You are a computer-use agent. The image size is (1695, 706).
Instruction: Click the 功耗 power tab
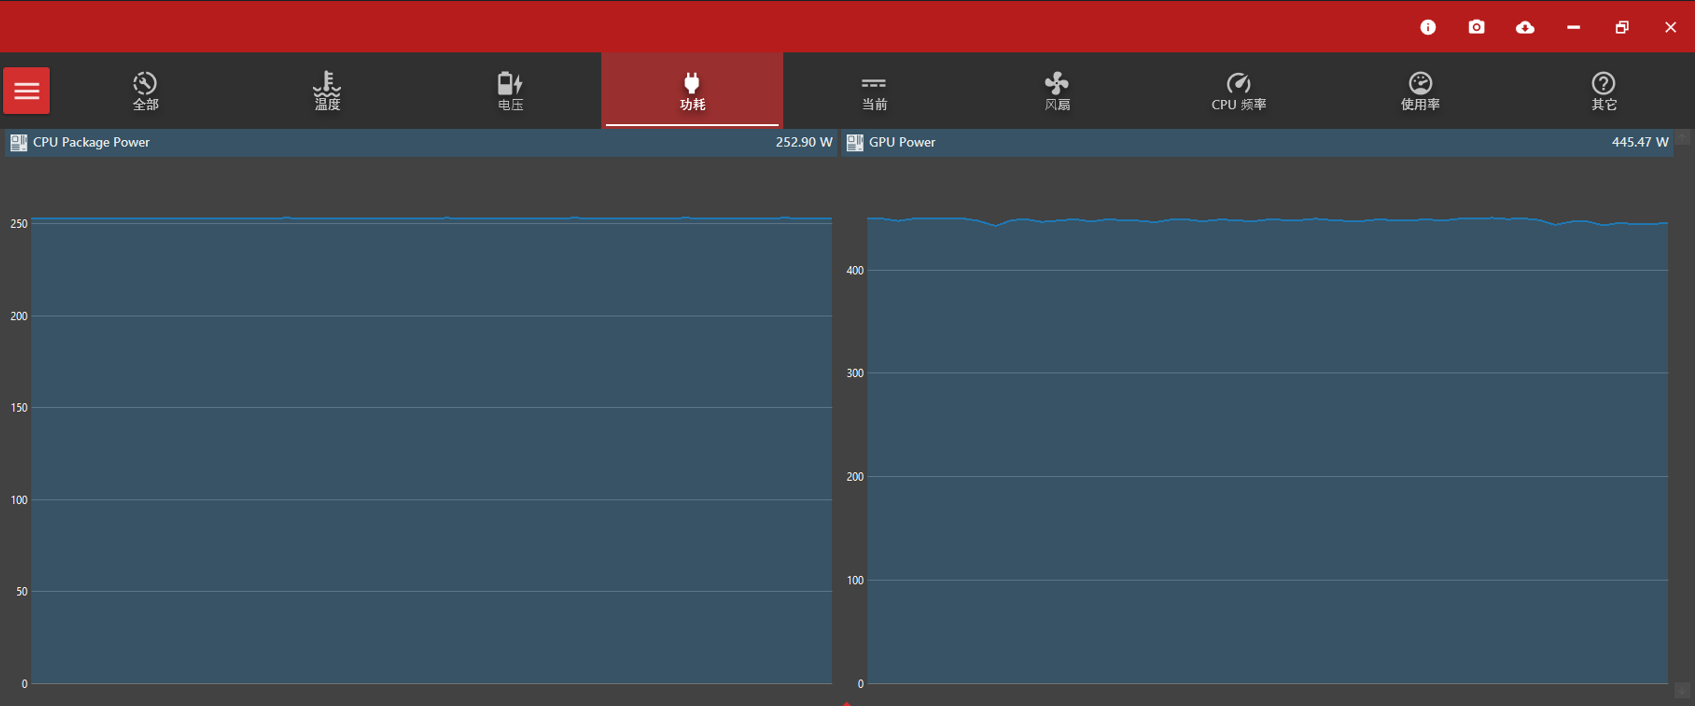(x=692, y=91)
